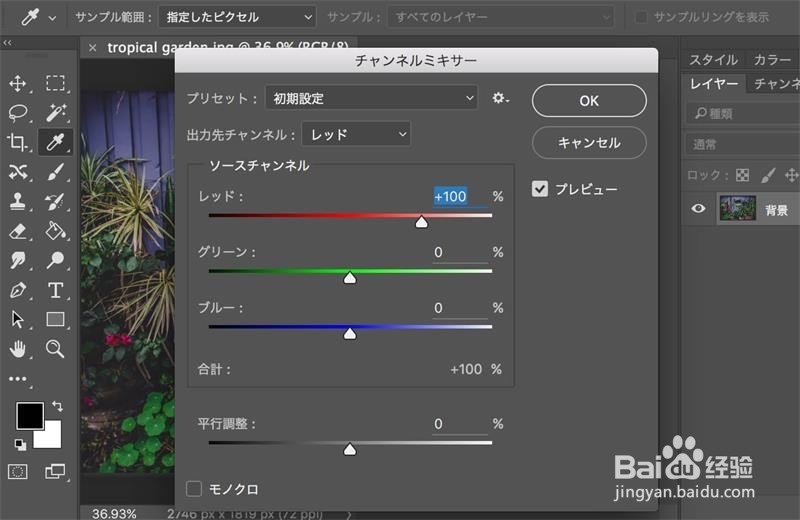This screenshot has width=800, height=520.
Task: Select the Smudge tool
Action: pos(18,260)
